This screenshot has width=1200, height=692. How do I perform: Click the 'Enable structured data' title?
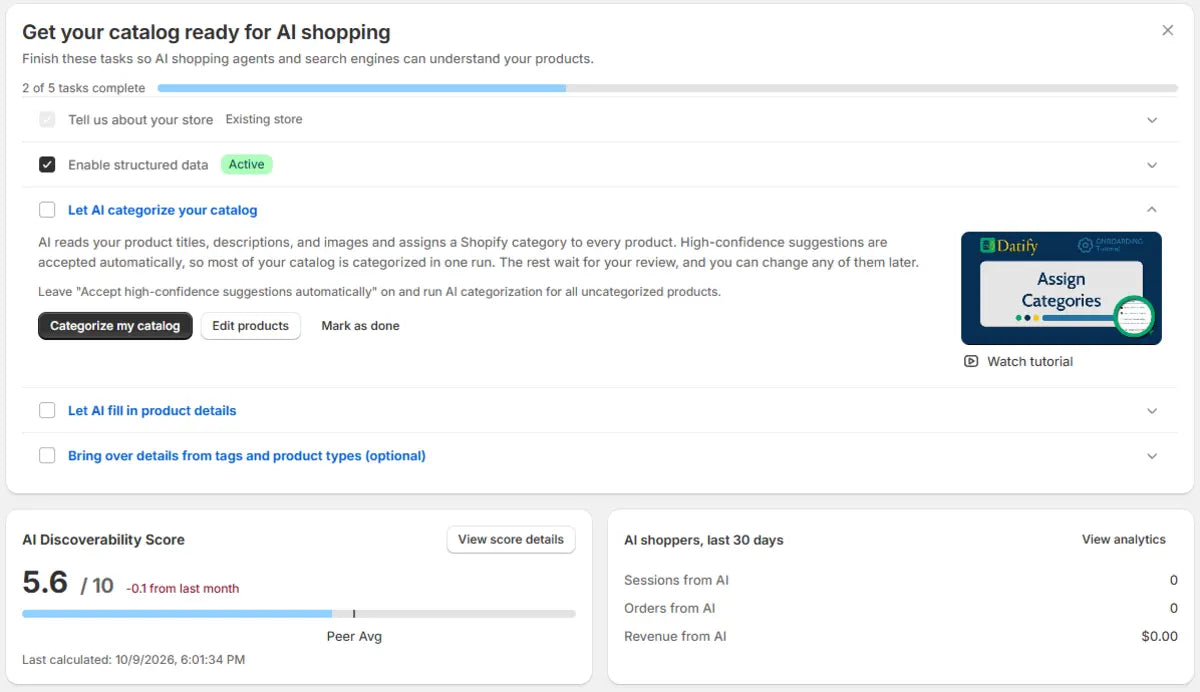138,165
